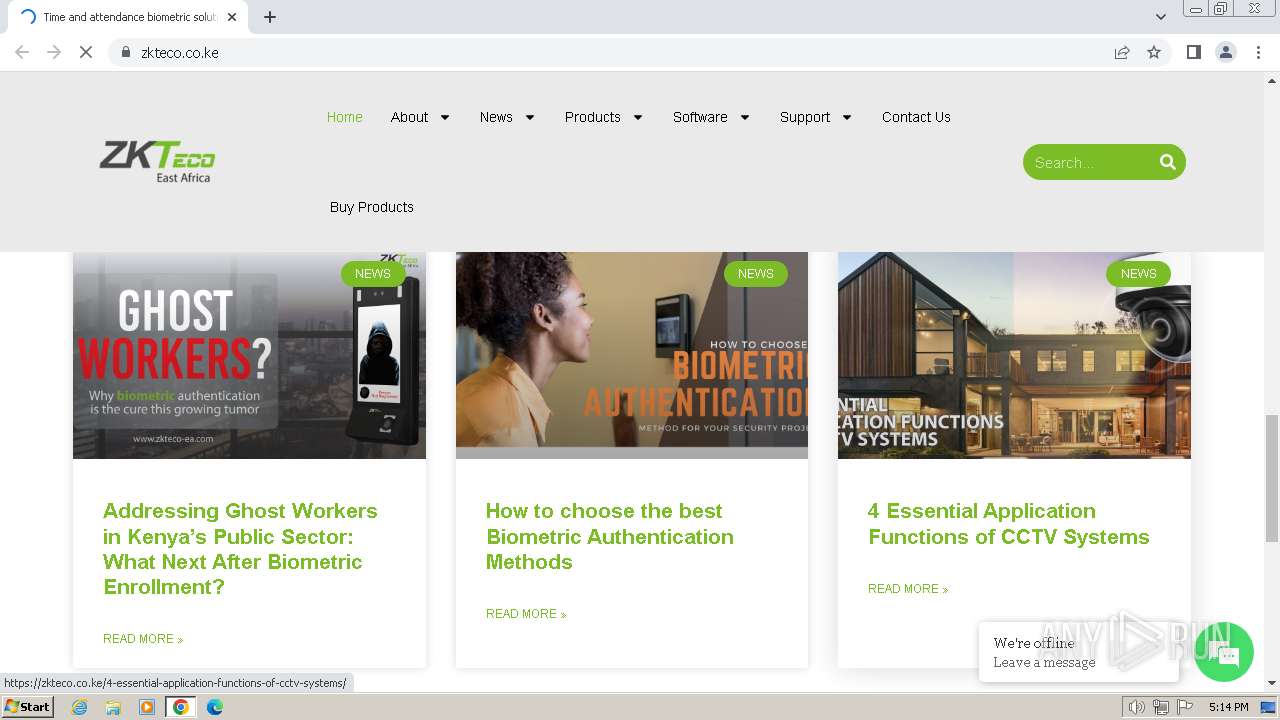Open the Software menu item
This screenshot has width=1280, height=720.
700,117
